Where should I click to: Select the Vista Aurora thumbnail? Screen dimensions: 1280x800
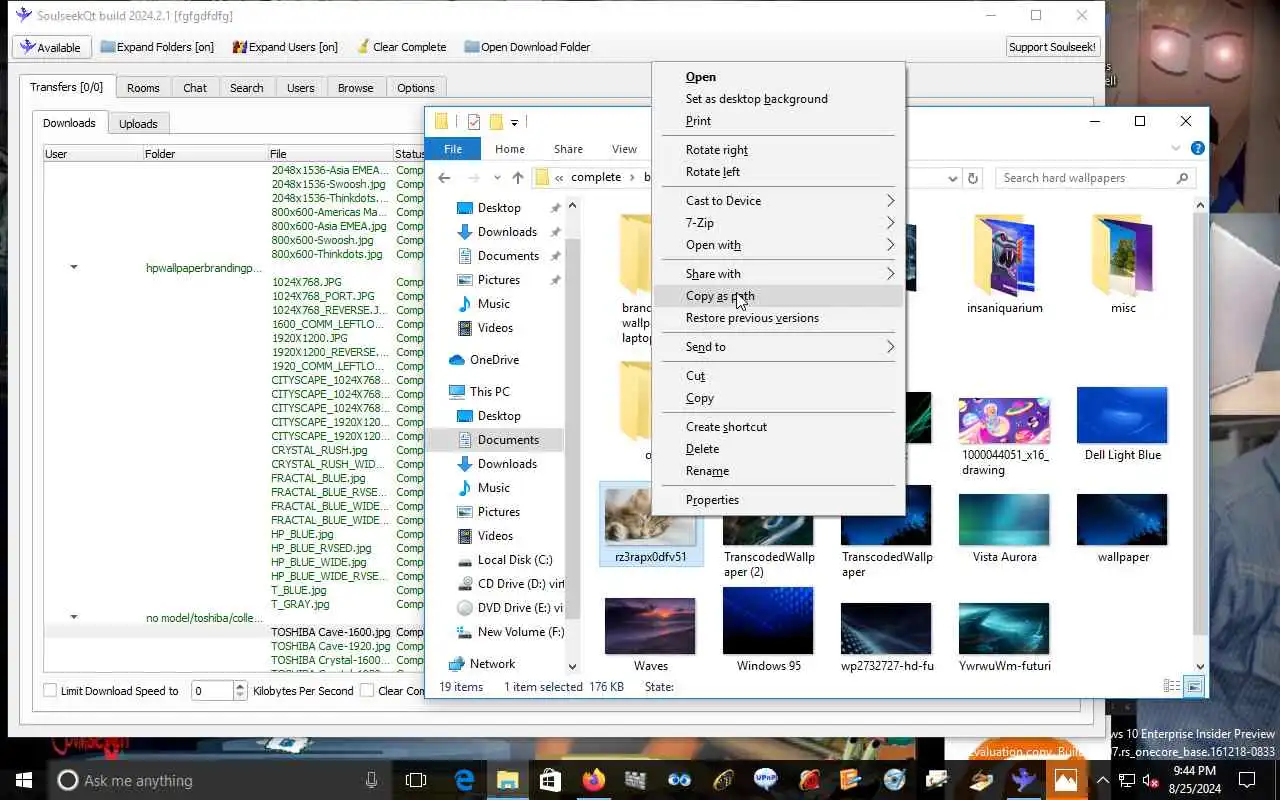click(1004, 528)
